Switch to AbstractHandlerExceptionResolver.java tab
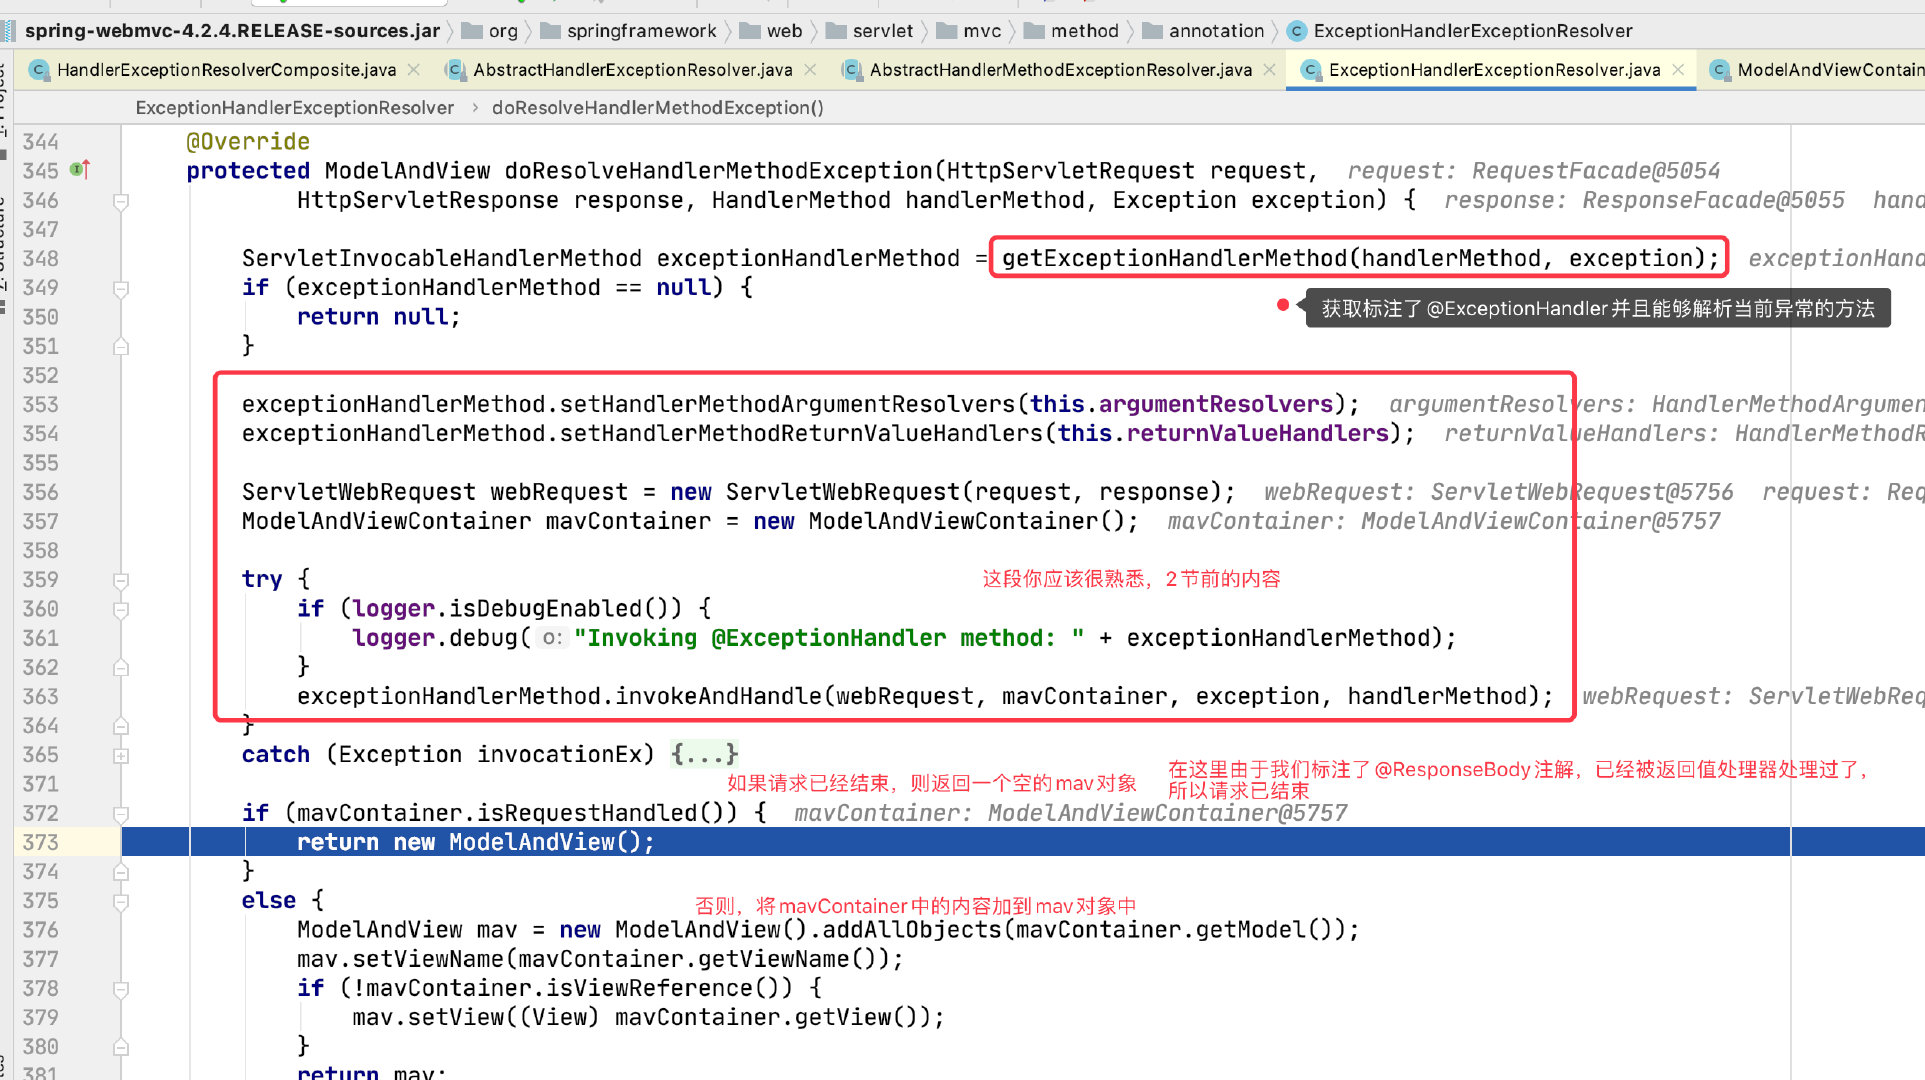1925x1080 pixels. pos(632,70)
